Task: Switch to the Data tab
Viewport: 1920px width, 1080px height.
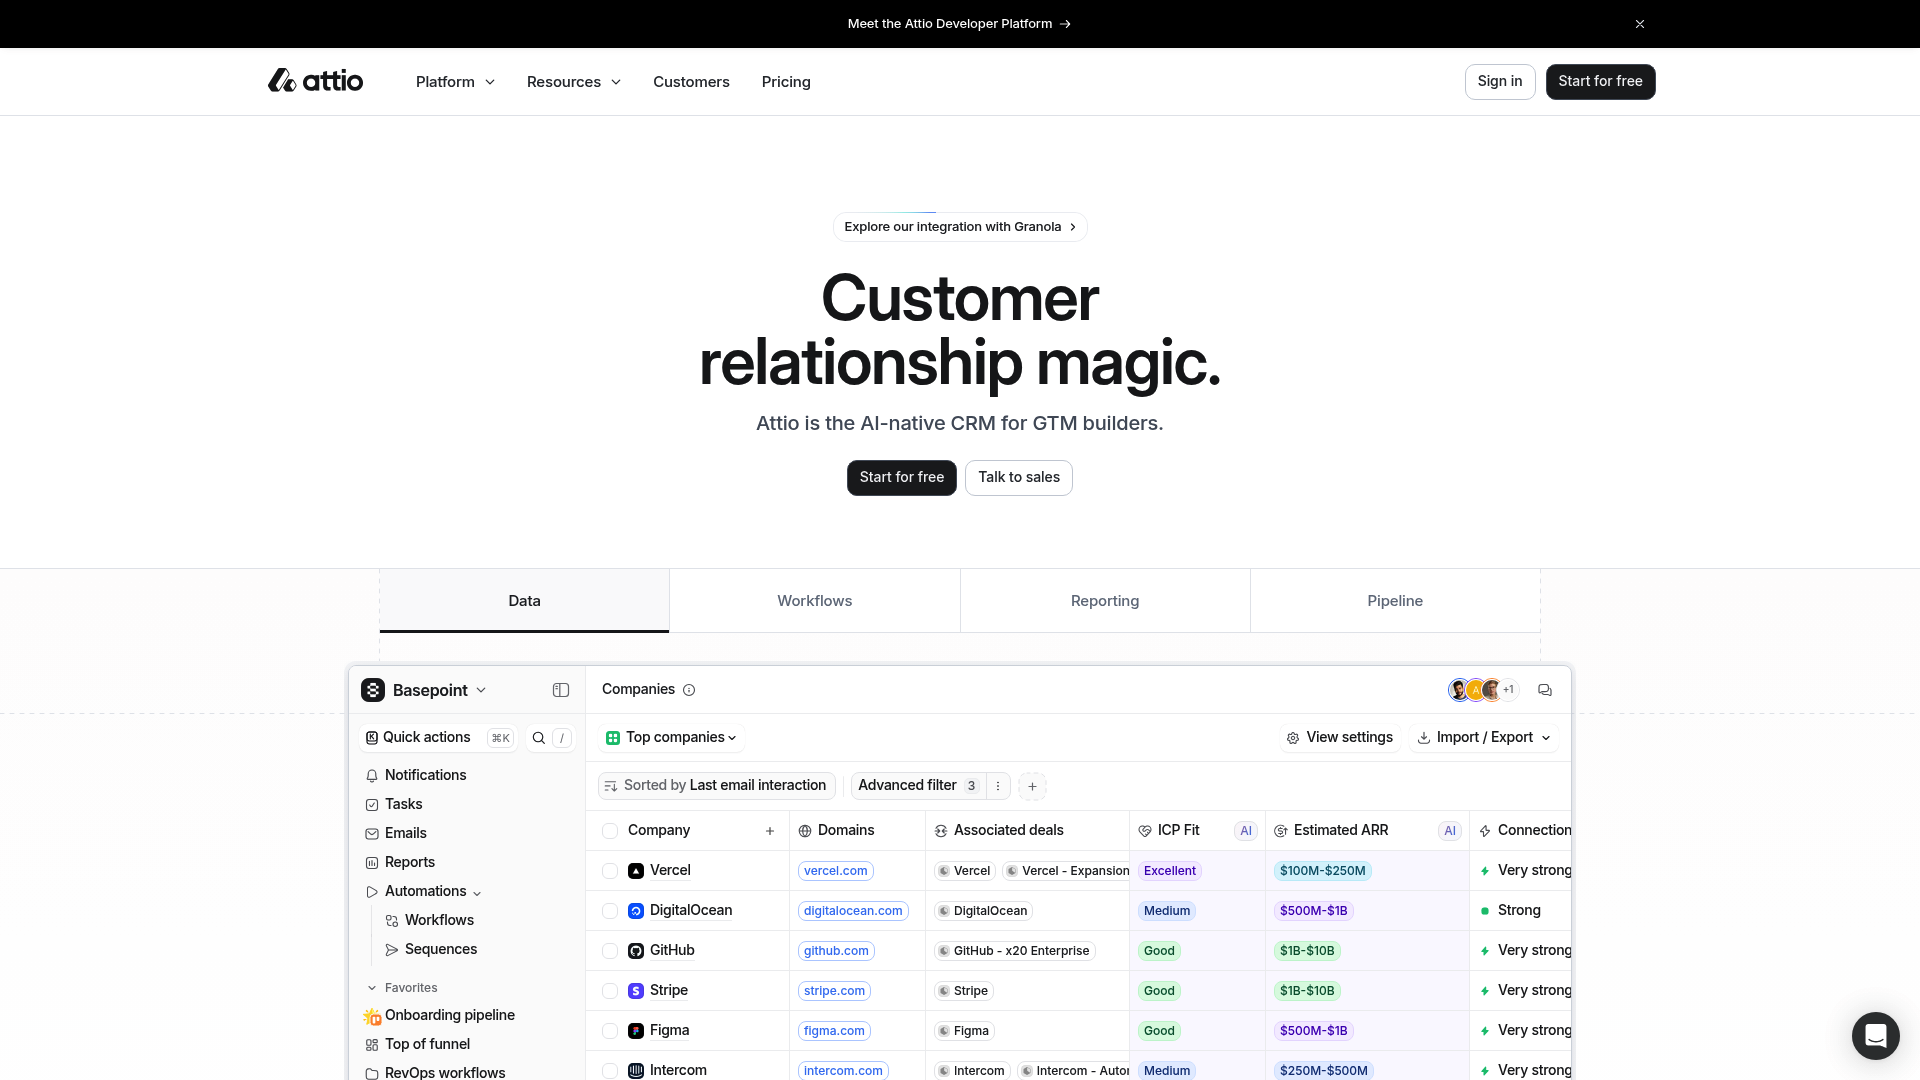Action: point(524,601)
